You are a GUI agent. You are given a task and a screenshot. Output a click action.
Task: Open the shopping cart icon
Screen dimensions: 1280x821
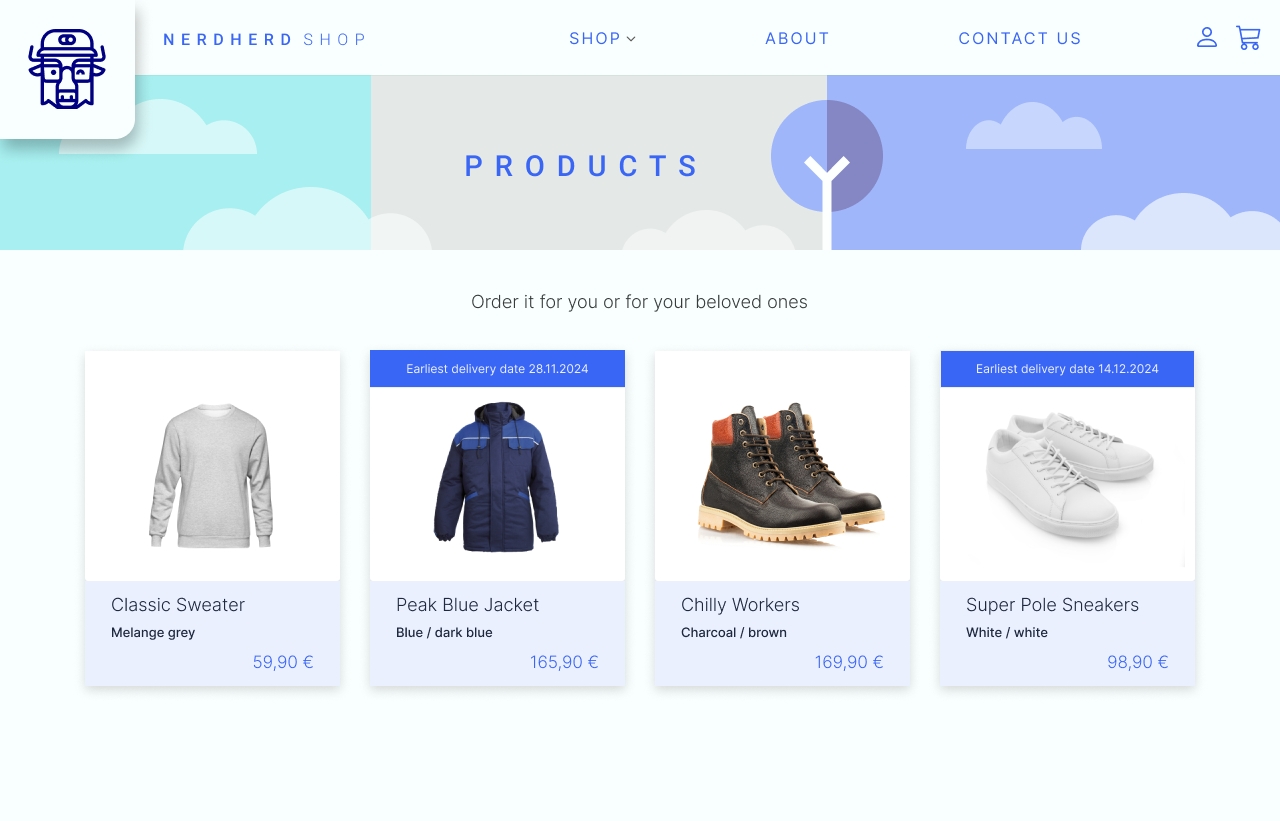pyautogui.click(x=1248, y=38)
